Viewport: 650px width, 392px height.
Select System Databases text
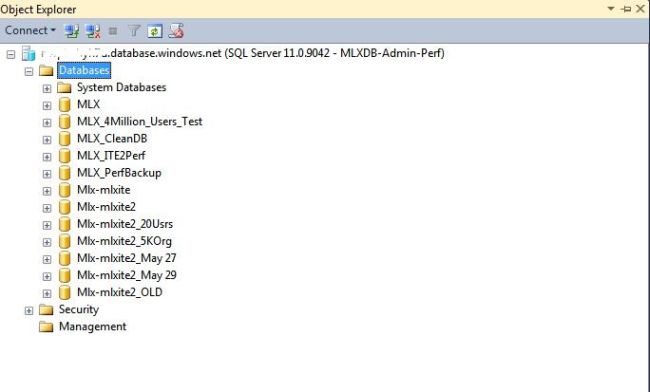point(121,87)
